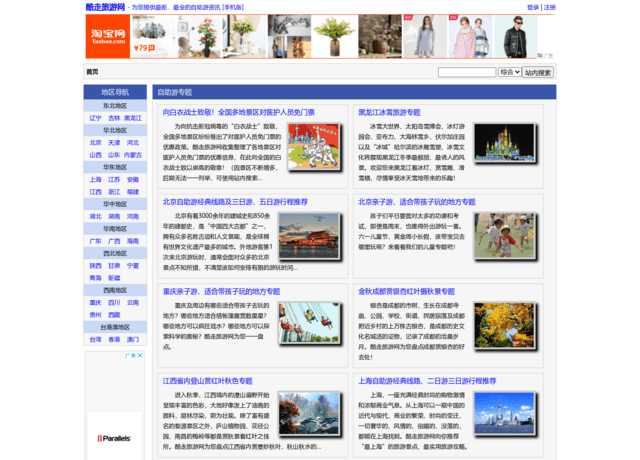Screen dimensions: 640x460
Task: Click the 站内搜索 search button
Action: click(x=539, y=72)
